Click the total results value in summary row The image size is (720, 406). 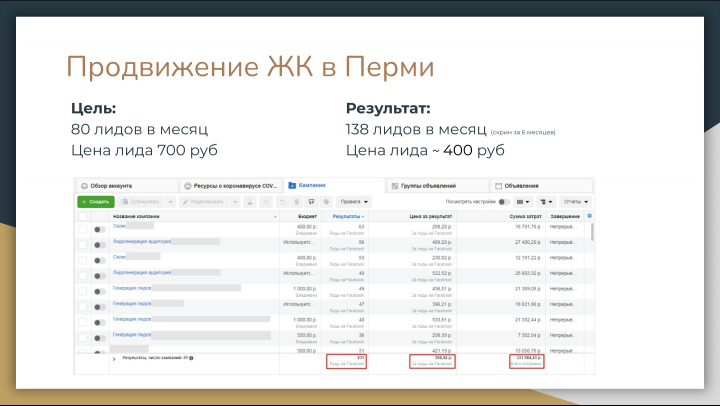pos(360,357)
